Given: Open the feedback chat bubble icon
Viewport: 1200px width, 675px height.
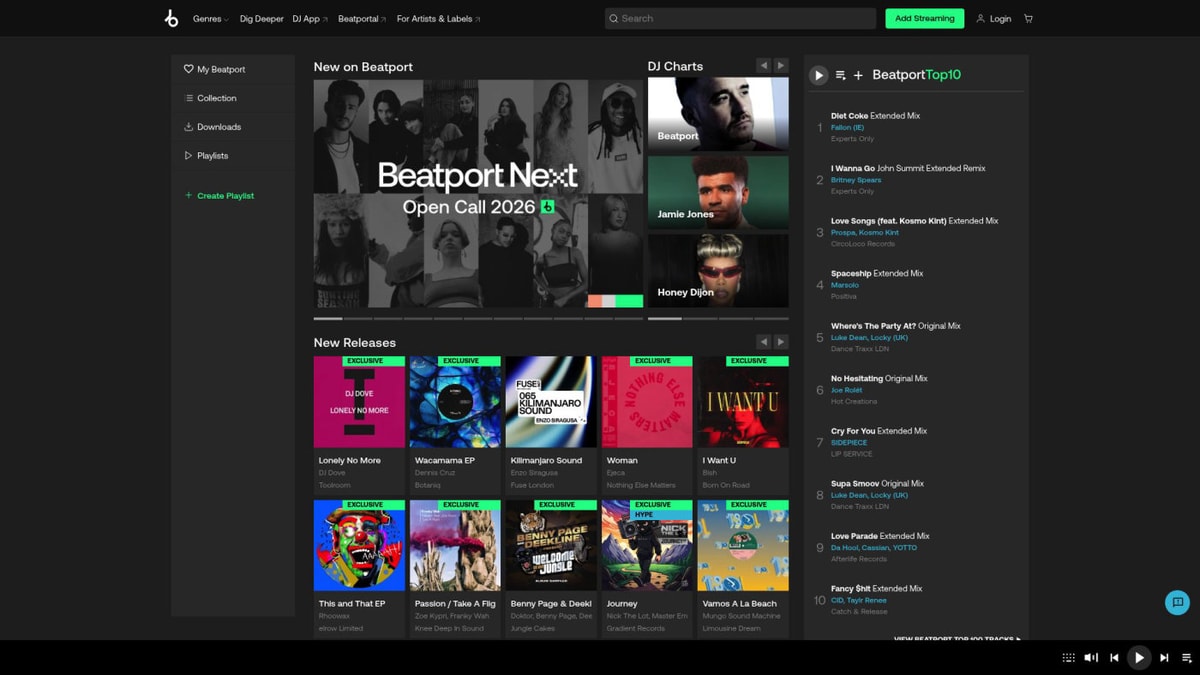Looking at the screenshot, I should [x=1176, y=602].
